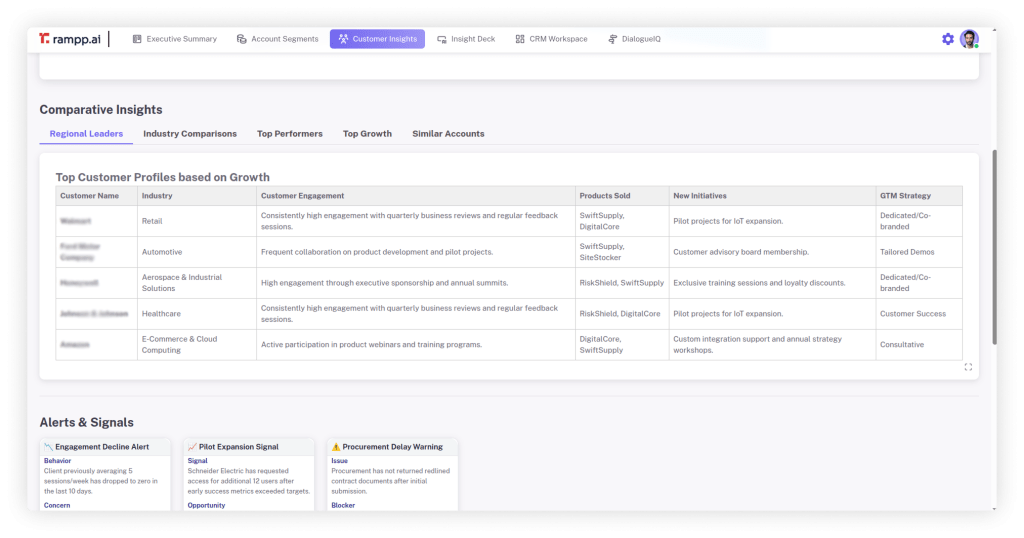This screenshot has width=1024, height=538.
Task: Show the Top Performers tab
Action: coord(290,134)
